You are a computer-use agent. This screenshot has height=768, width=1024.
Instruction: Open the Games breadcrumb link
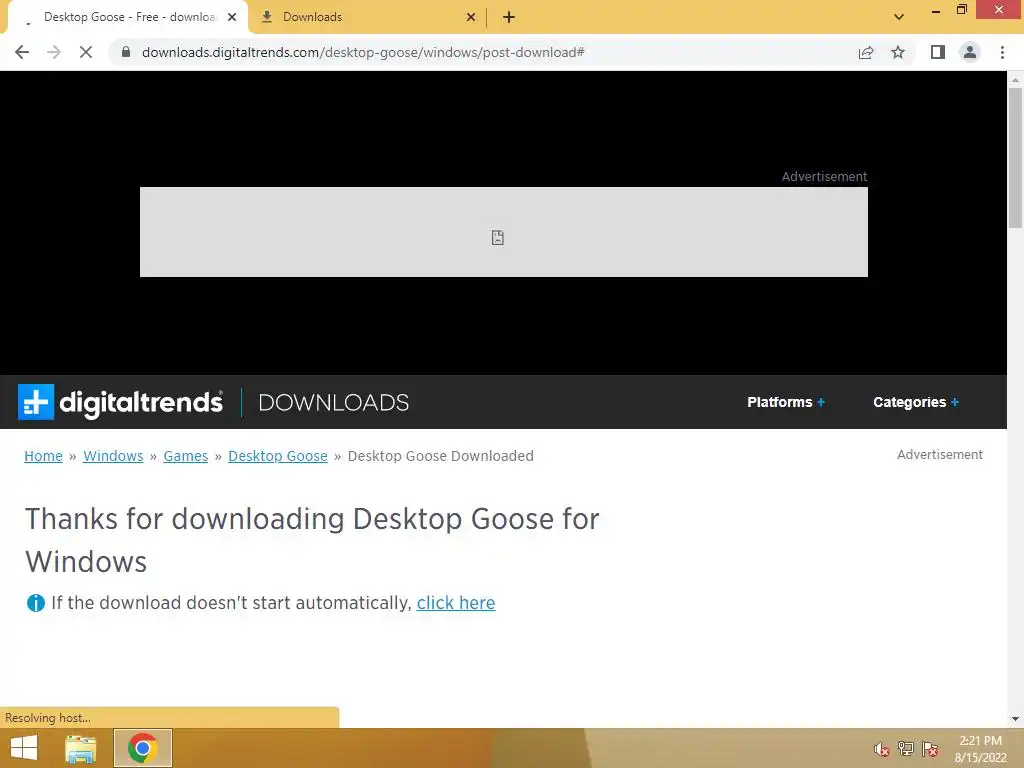pos(185,456)
